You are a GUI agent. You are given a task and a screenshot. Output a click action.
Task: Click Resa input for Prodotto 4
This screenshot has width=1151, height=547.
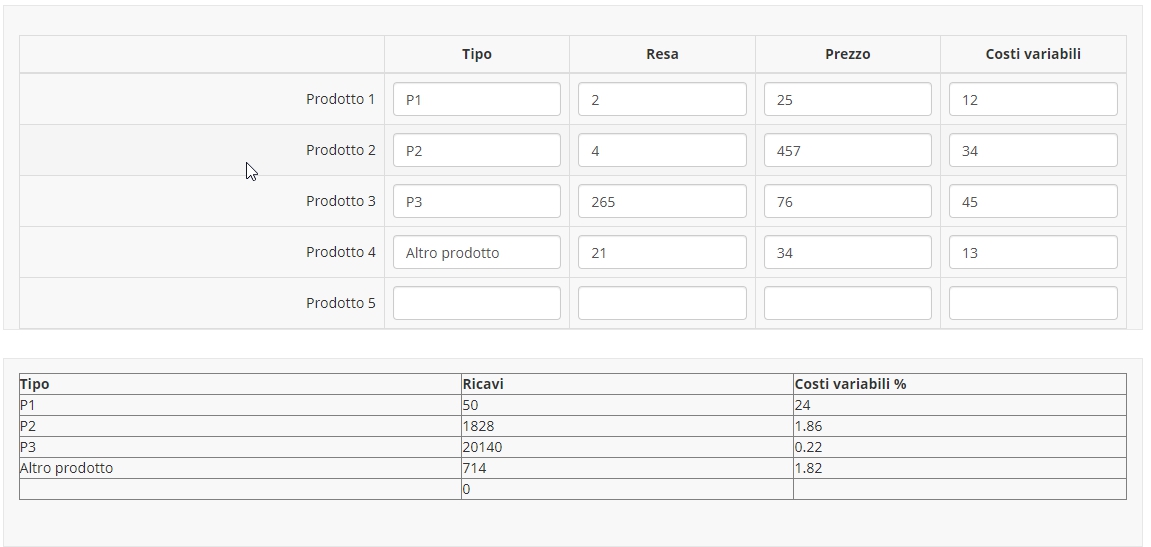tap(662, 252)
